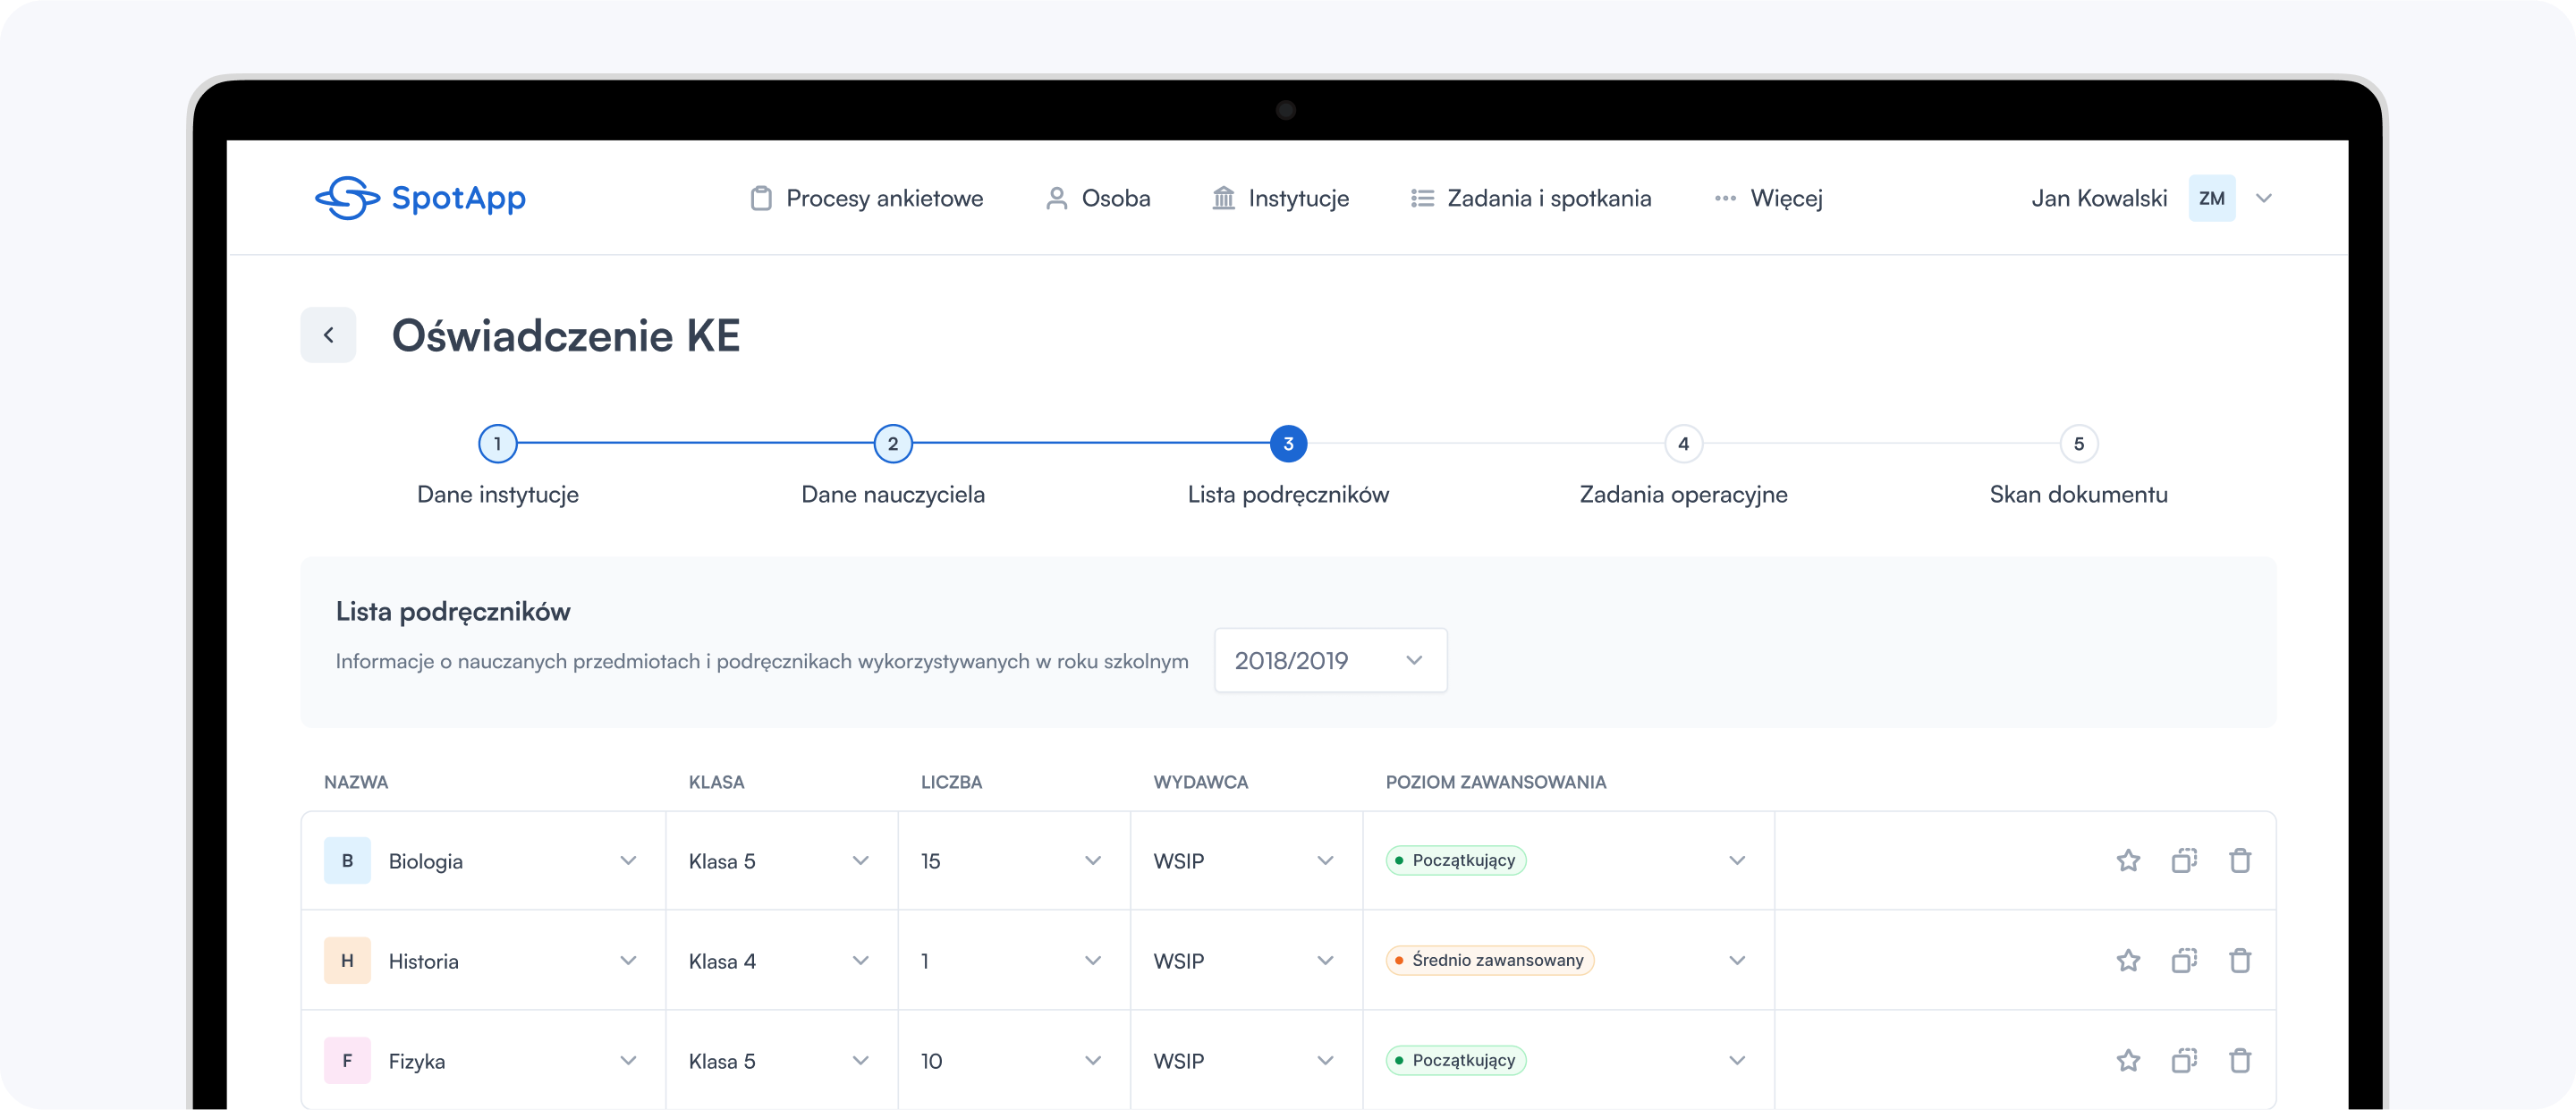This screenshot has height=1110, width=2576.
Task: Open Zadania i spotkania
Action: (1531, 198)
